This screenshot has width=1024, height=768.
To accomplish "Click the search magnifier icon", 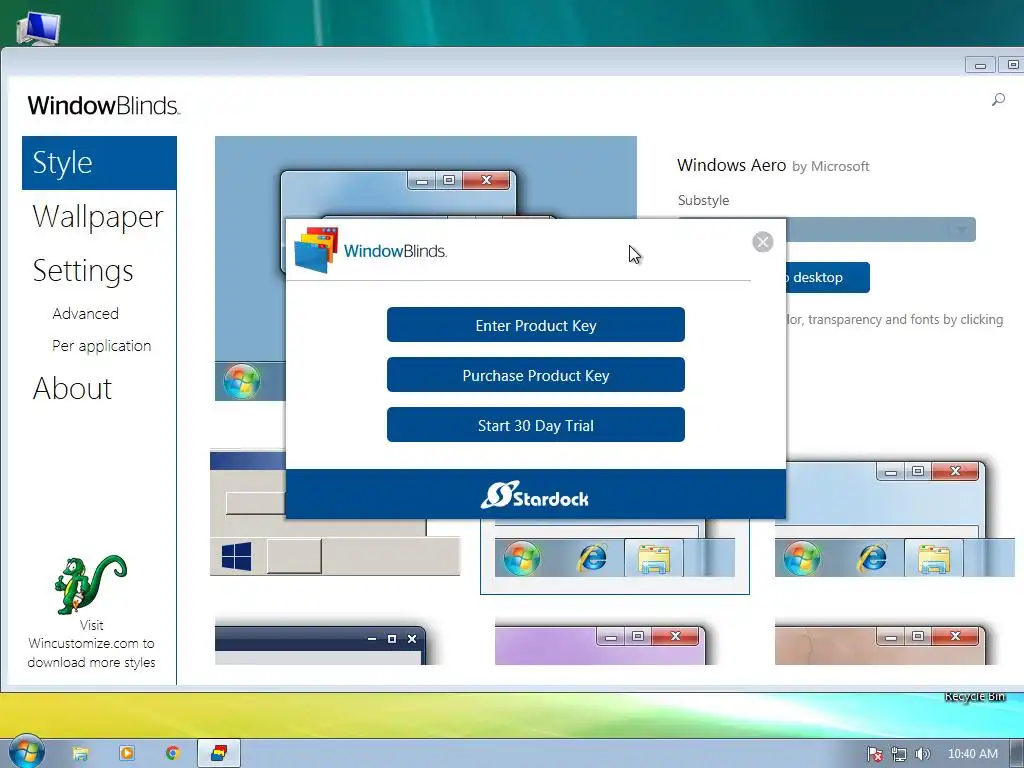I will point(998,99).
